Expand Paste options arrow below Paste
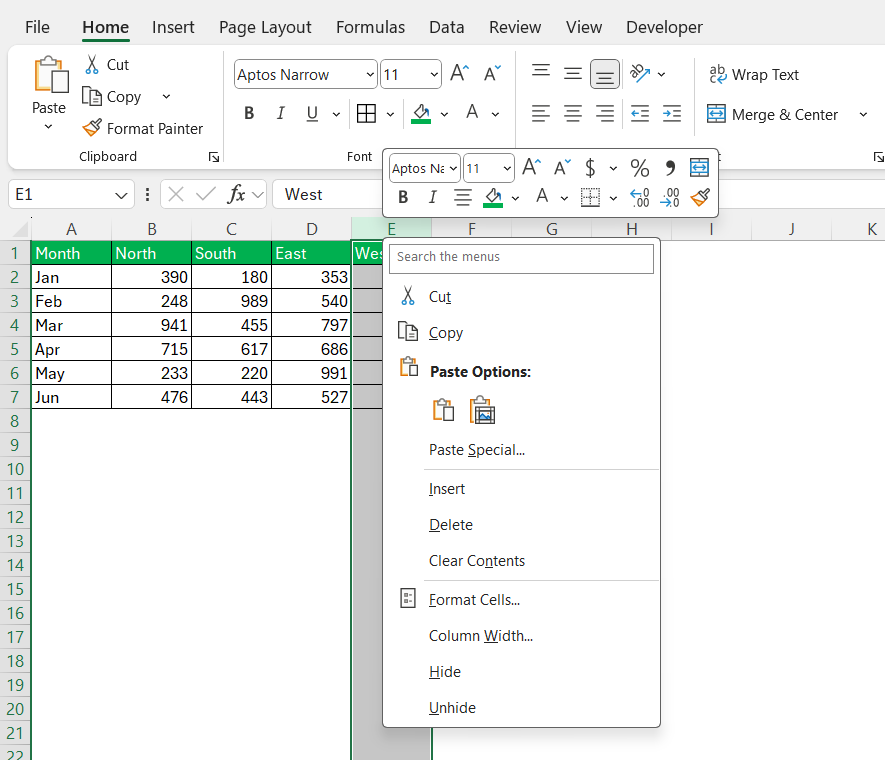 coord(49,127)
